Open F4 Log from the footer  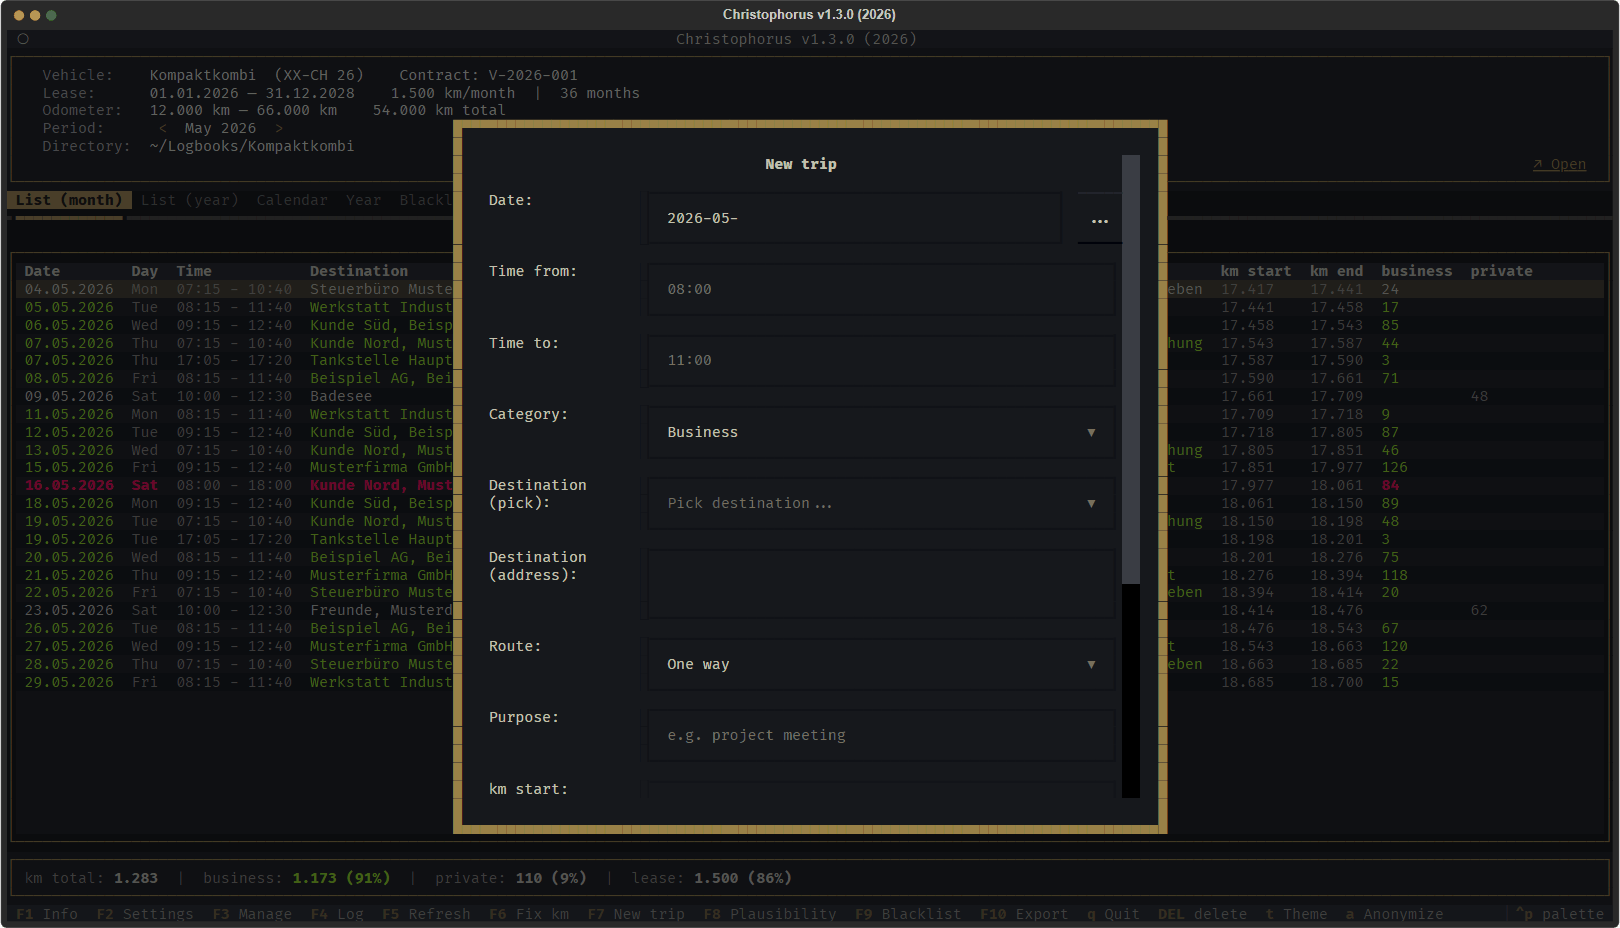[x=337, y=914]
